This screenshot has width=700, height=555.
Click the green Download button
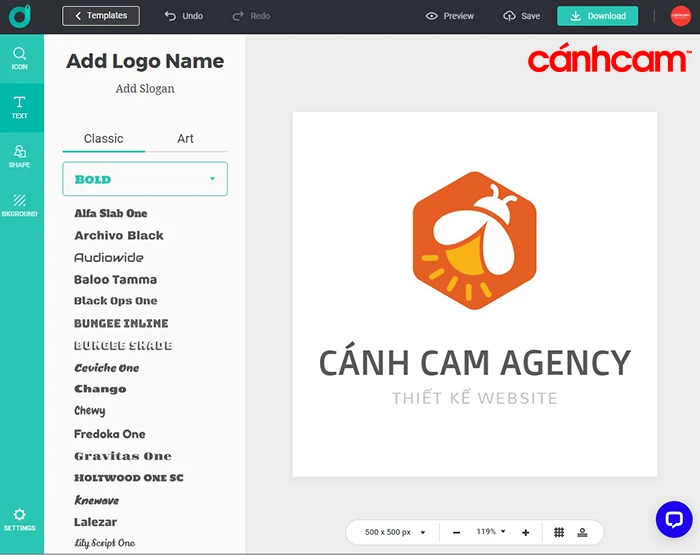pyautogui.click(x=597, y=16)
